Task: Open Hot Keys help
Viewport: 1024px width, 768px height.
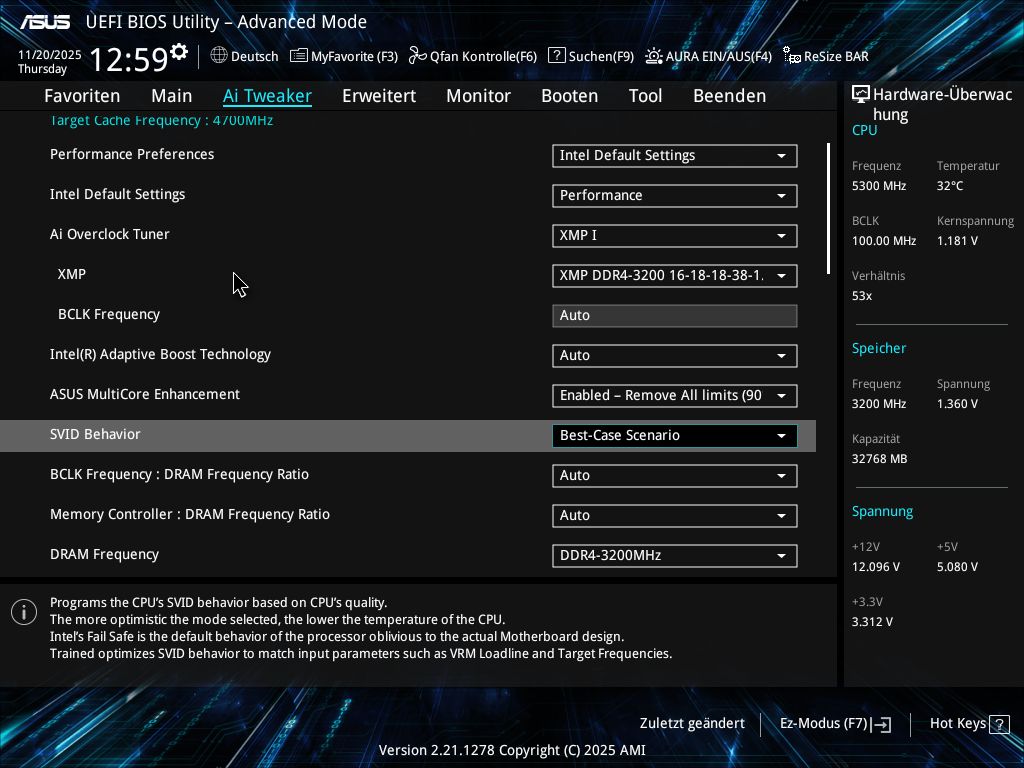Action: click(x=969, y=724)
